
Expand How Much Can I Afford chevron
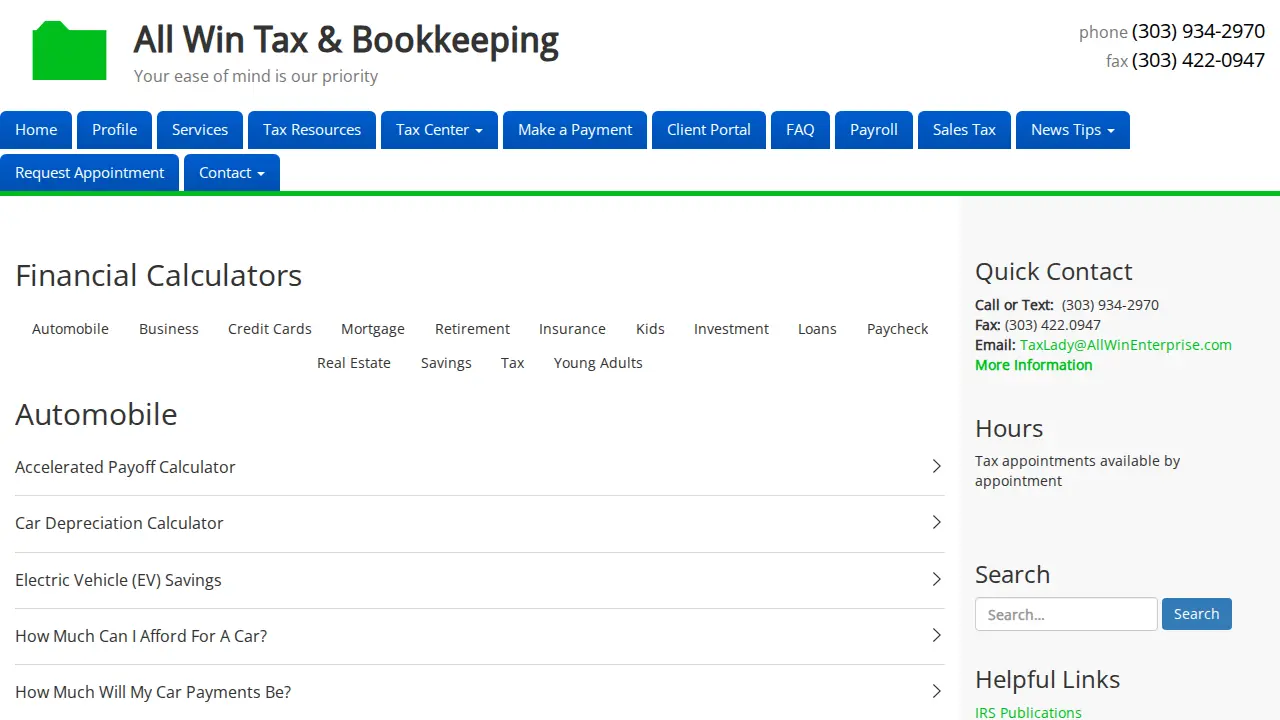coord(937,635)
